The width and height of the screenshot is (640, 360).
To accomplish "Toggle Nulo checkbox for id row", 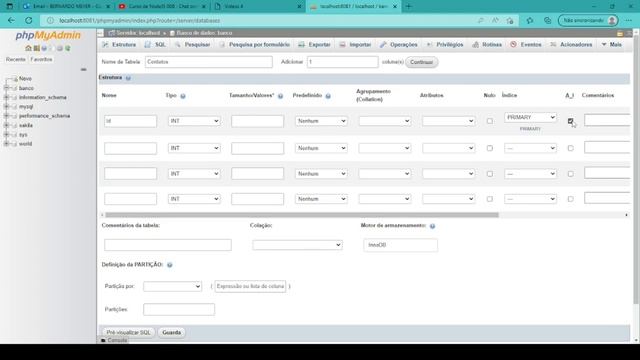I will click(489, 121).
